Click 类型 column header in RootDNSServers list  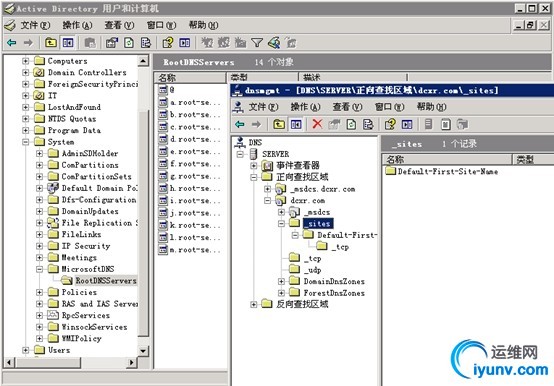[263, 77]
